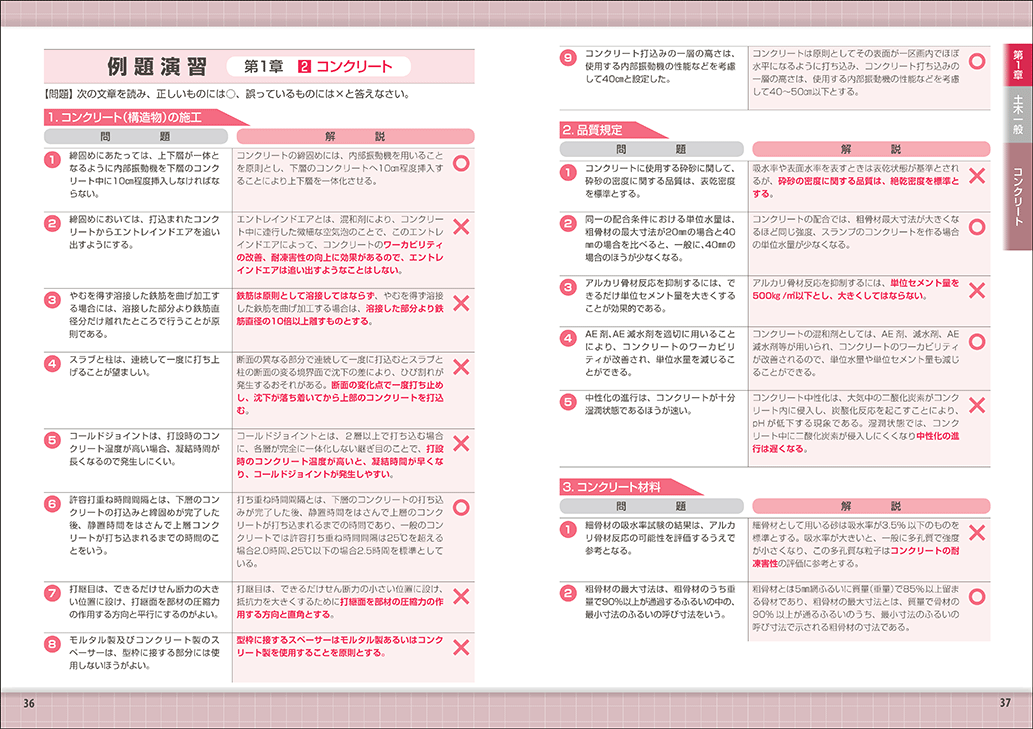This screenshot has width=1033, height=729.
Task: Click the X mark beside the 中性化は遅くなる explanation
Action: coord(977,405)
